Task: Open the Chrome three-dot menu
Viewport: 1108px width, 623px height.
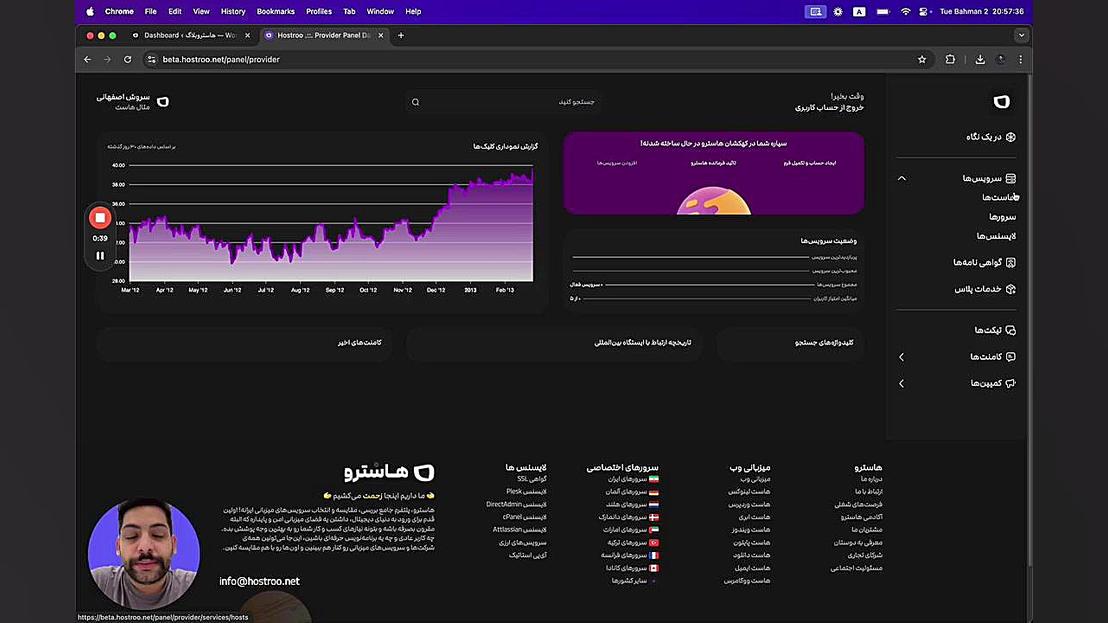Action: (1020, 59)
